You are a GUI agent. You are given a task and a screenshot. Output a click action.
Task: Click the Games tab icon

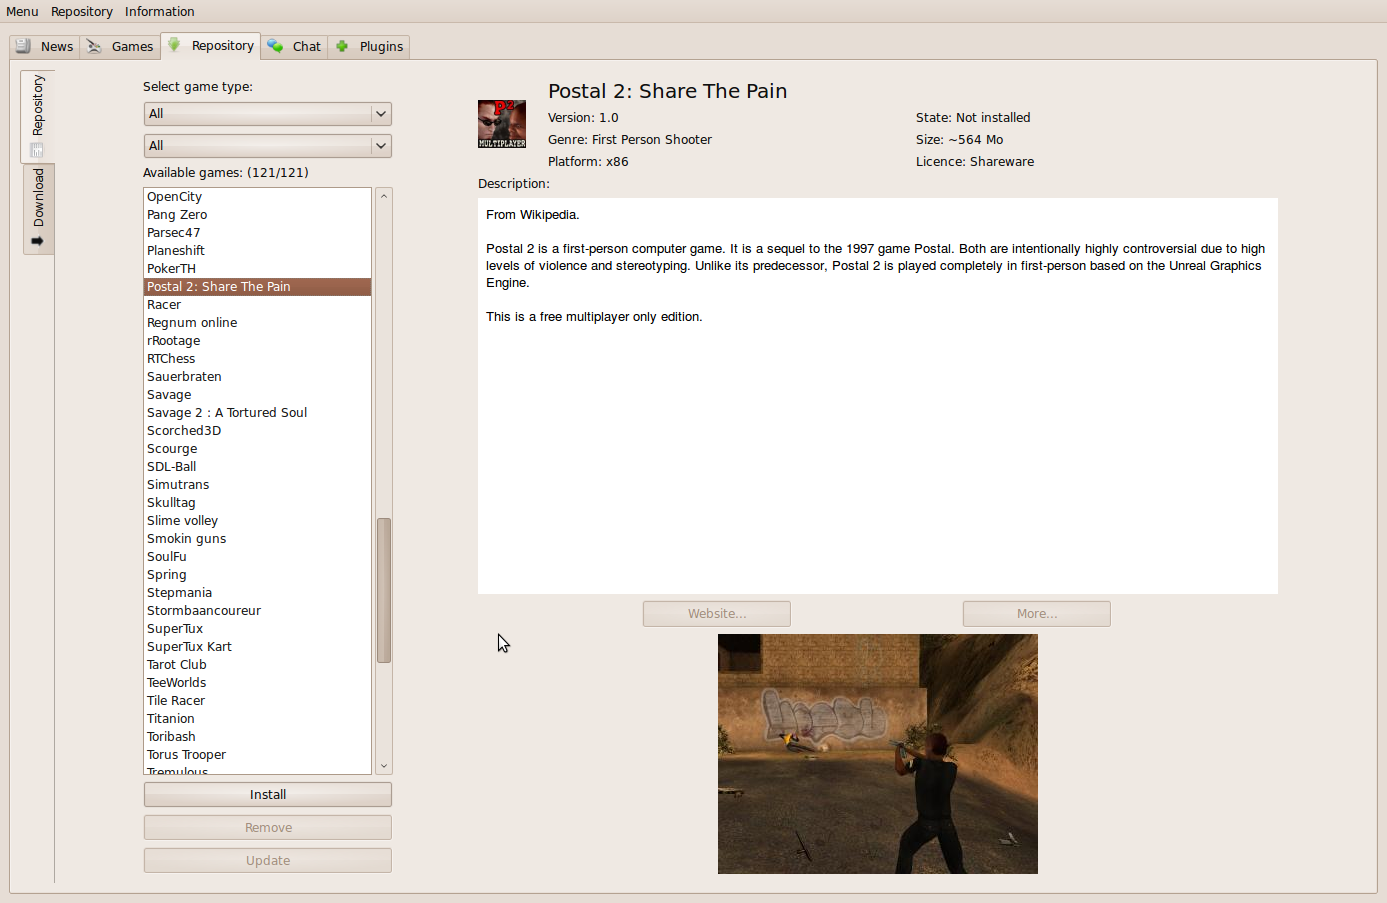coord(95,46)
